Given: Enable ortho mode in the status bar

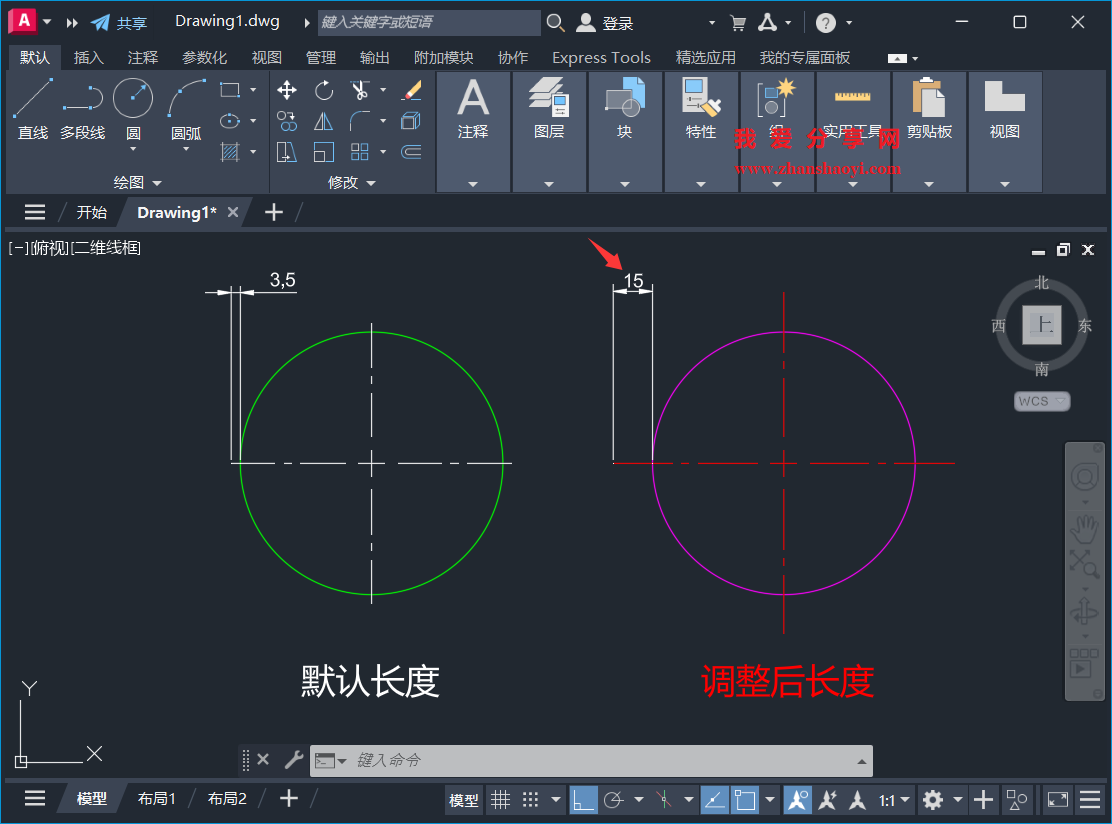Looking at the screenshot, I should [x=583, y=800].
